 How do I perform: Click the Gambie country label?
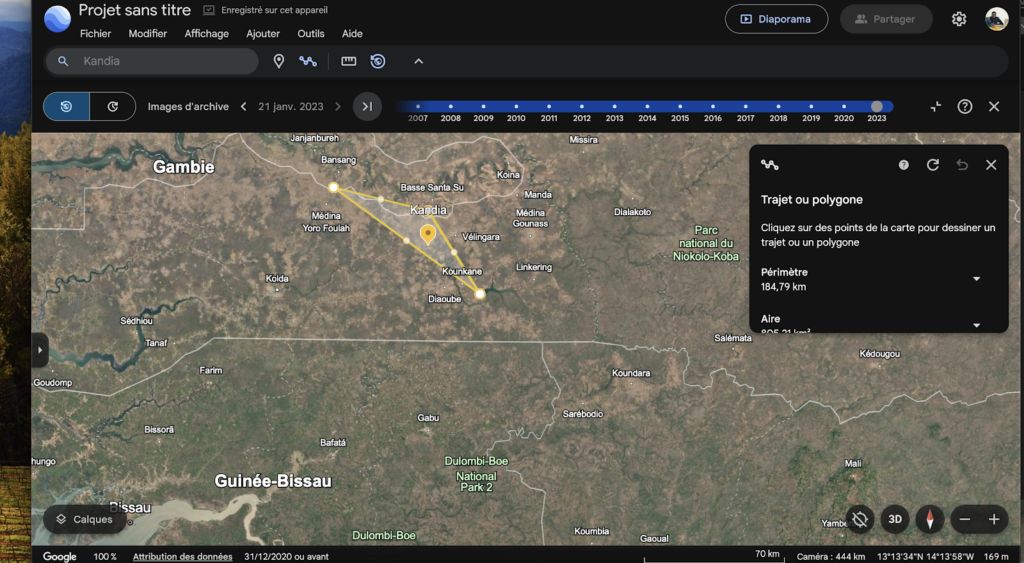click(184, 167)
